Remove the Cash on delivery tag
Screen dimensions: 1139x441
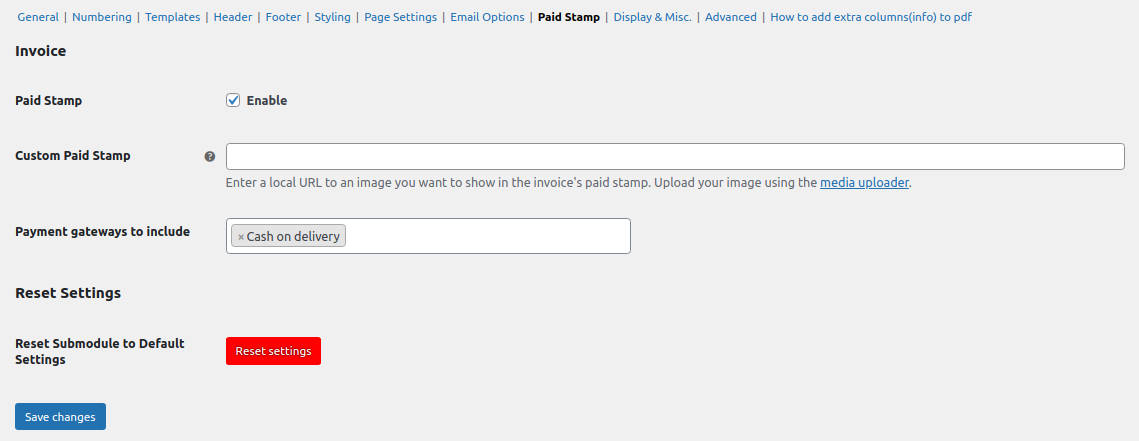[x=240, y=237]
